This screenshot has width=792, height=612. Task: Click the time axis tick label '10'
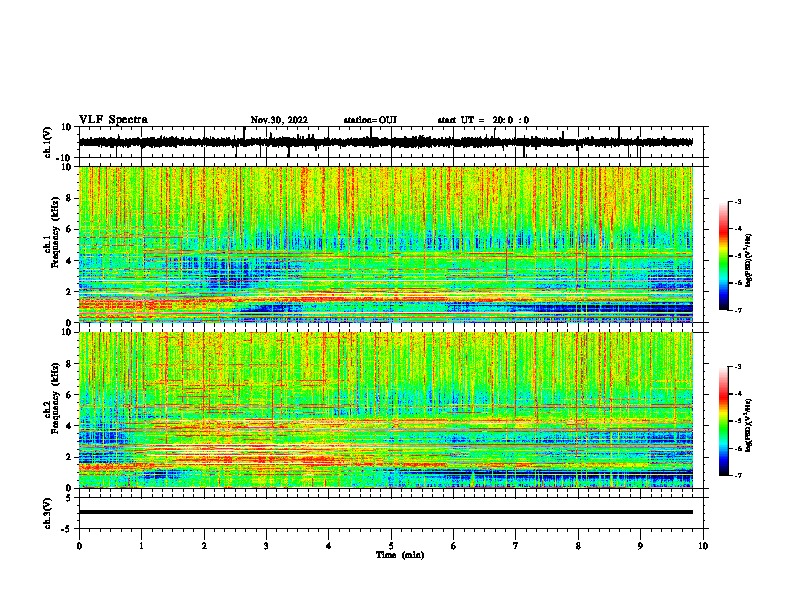(x=703, y=546)
